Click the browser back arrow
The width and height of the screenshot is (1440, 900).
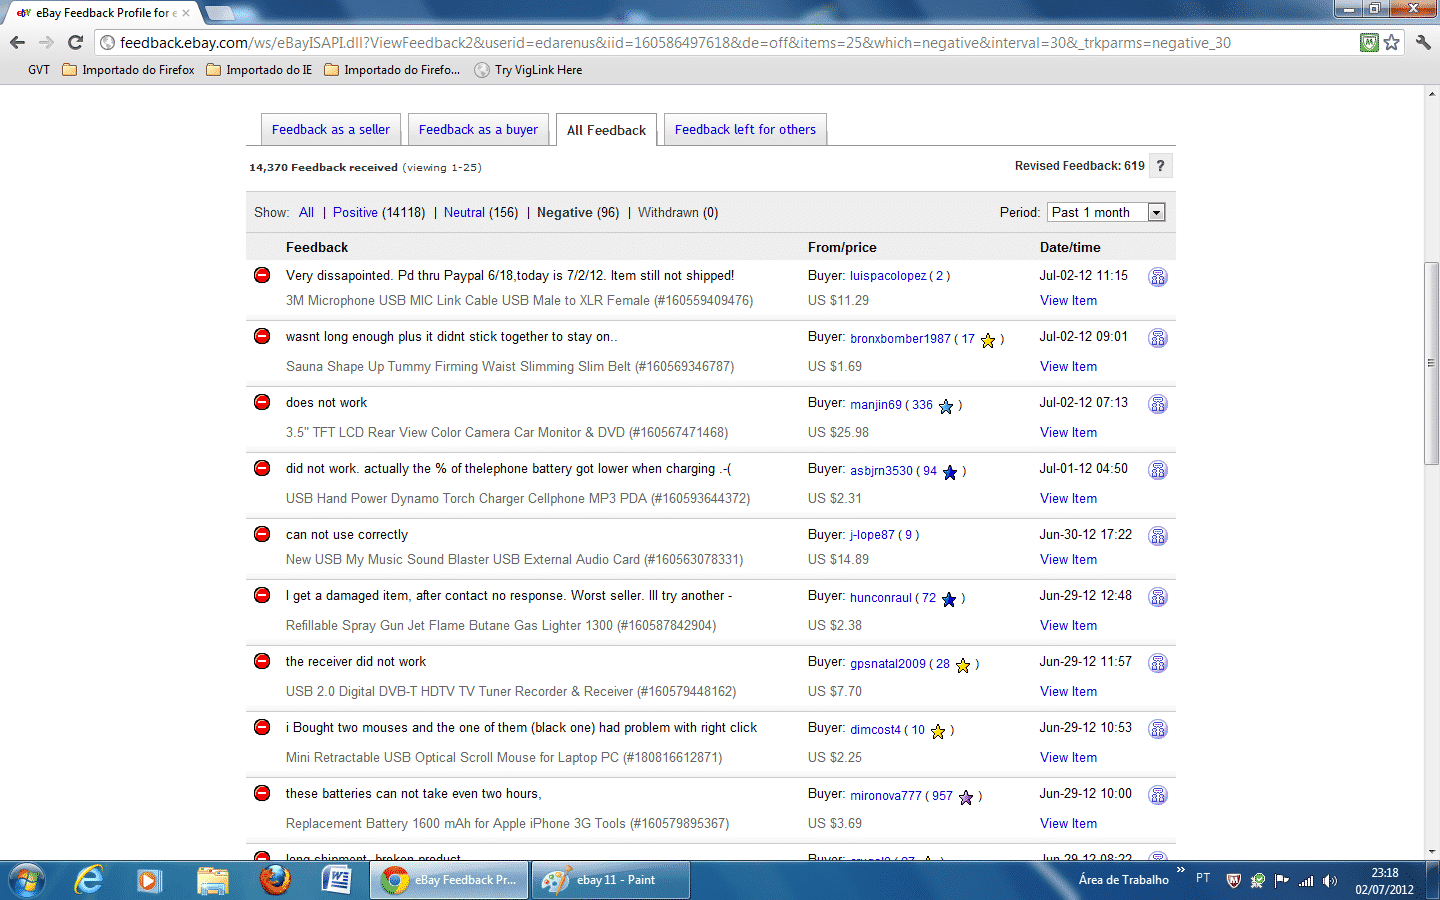[17, 42]
